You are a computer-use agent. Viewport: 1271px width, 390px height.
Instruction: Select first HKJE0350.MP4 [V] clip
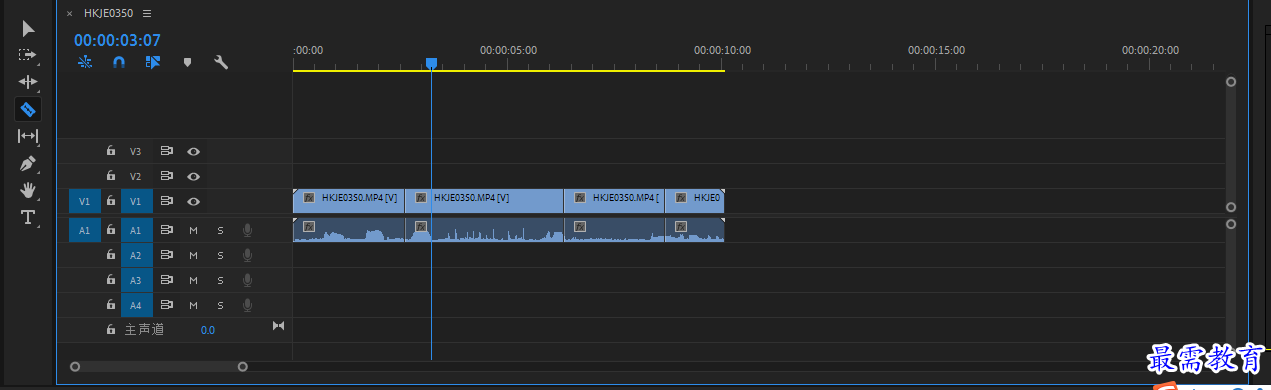[x=348, y=200]
